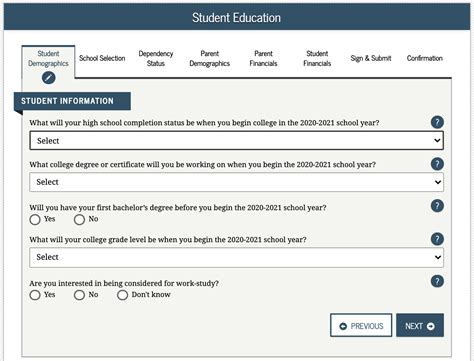The image size is (474, 361).
Task: Switch to Parent Demographics tab
Action: pos(210,58)
